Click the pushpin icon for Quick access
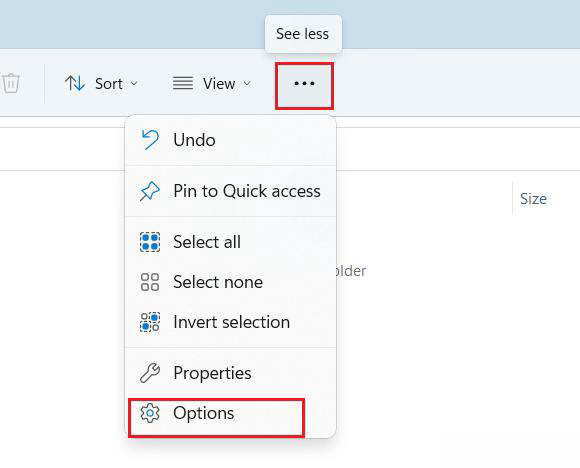Viewport: 580px width, 468px height. (150, 191)
